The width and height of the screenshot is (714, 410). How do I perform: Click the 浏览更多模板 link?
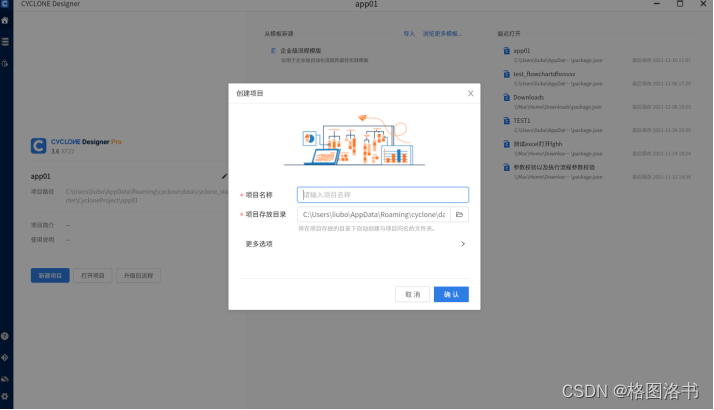coord(442,34)
